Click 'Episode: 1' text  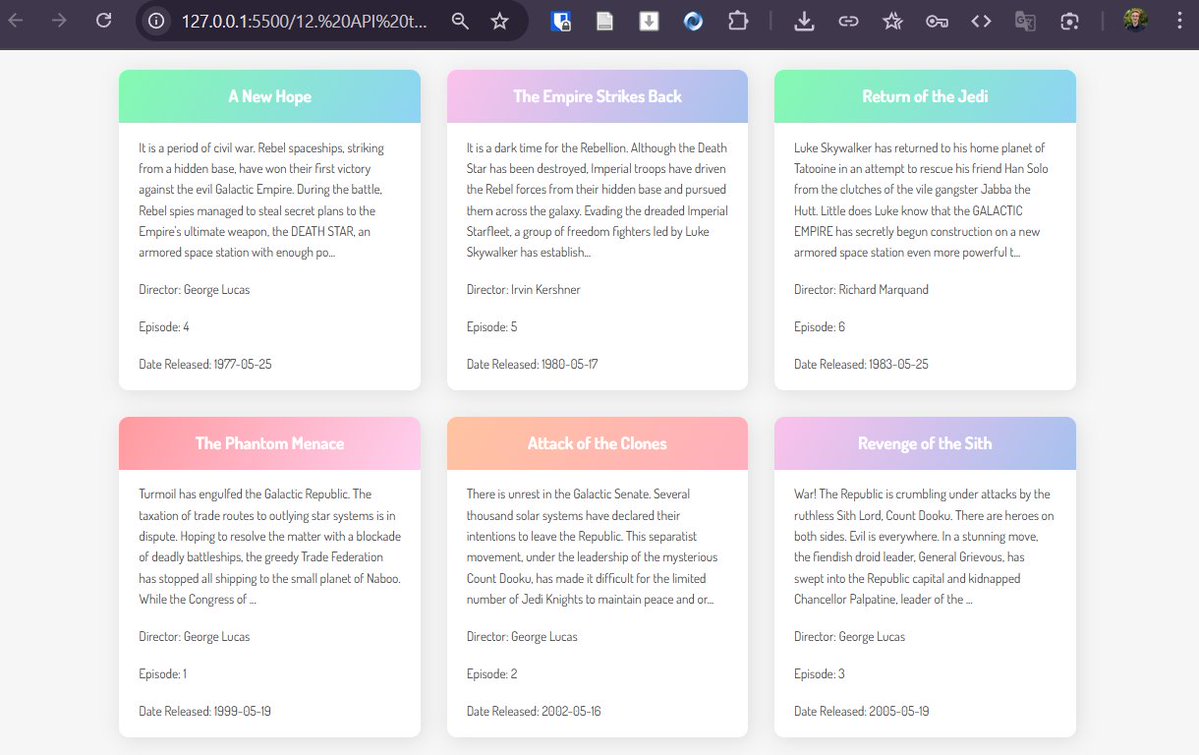(x=162, y=674)
